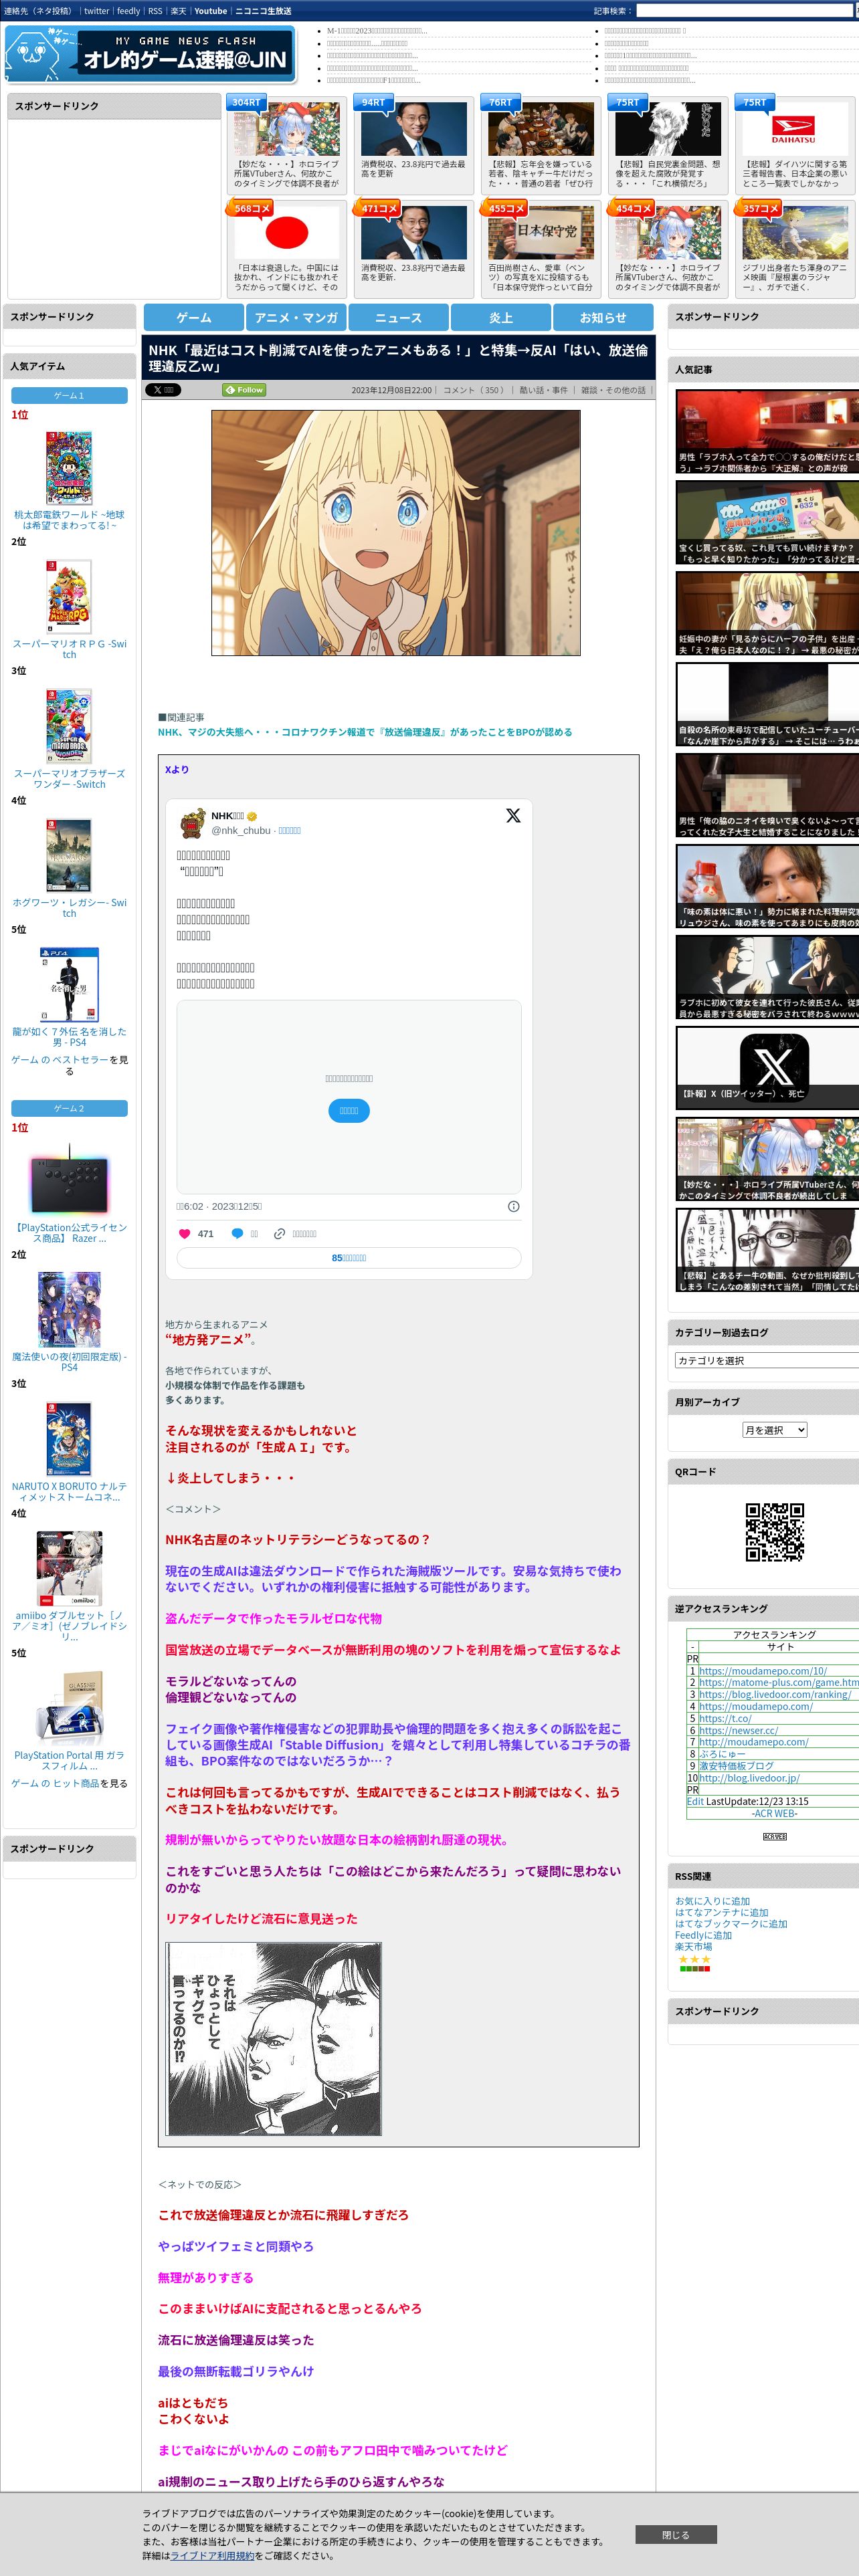The width and height of the screenshot is (859, 2576).
Task: Select the お知らせ navigation tab
Action: click(x=603, y=317)
